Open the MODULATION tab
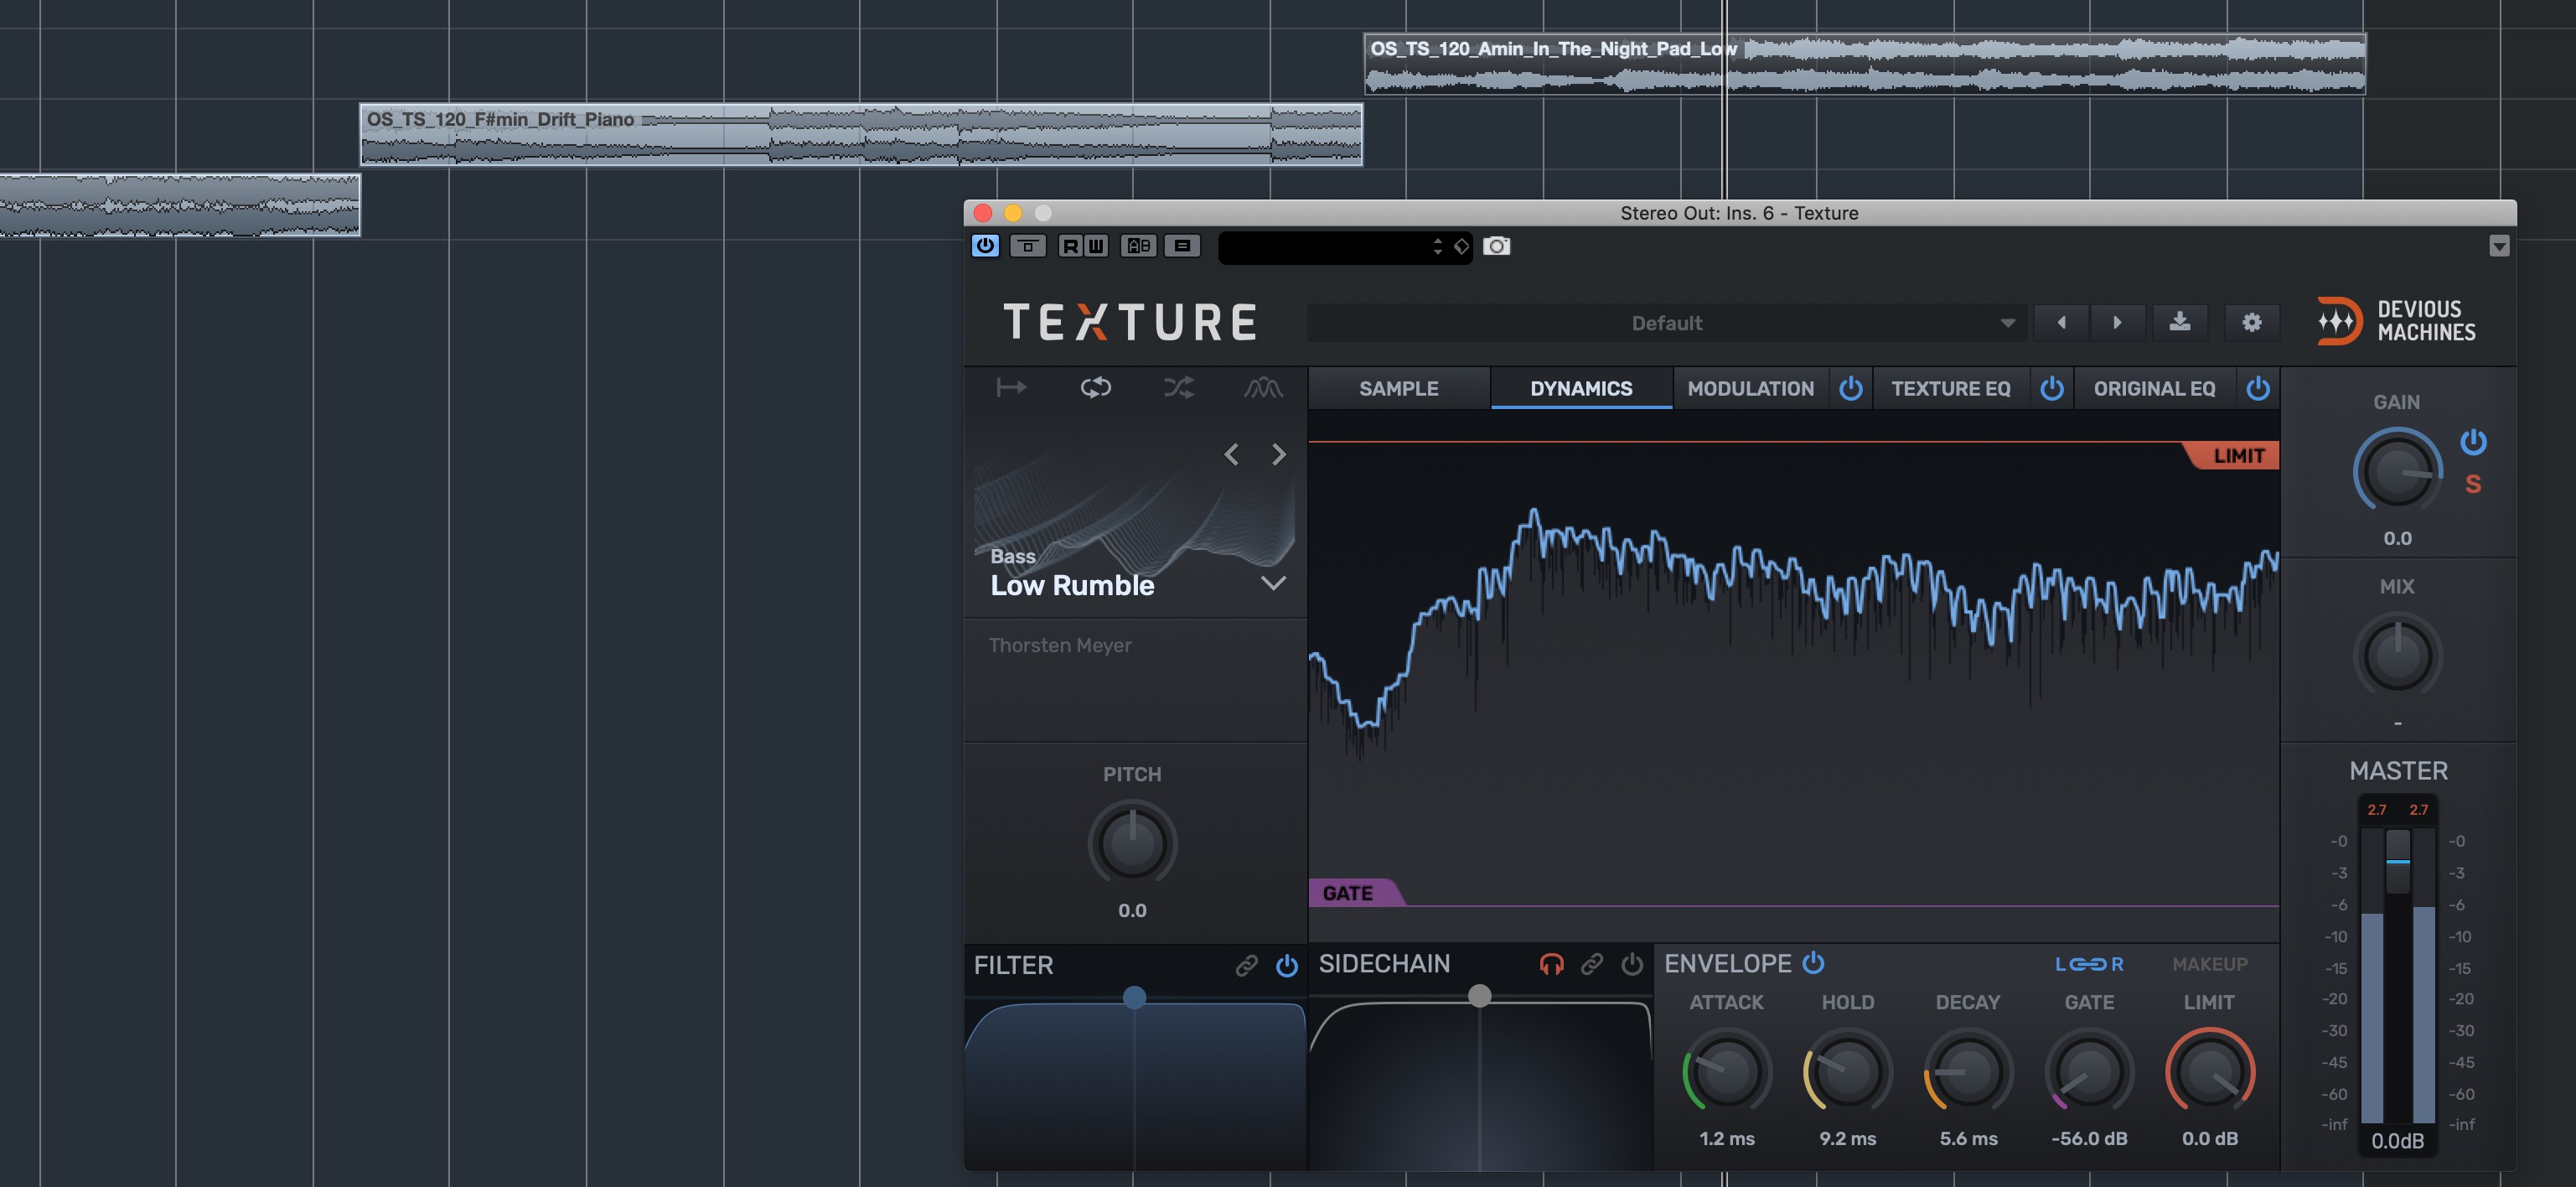2576x1187 pixels. 1750,389
